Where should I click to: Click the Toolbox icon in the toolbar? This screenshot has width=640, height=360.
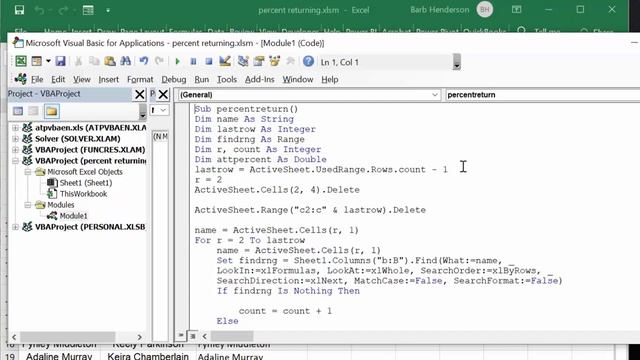tap(291, 61)
